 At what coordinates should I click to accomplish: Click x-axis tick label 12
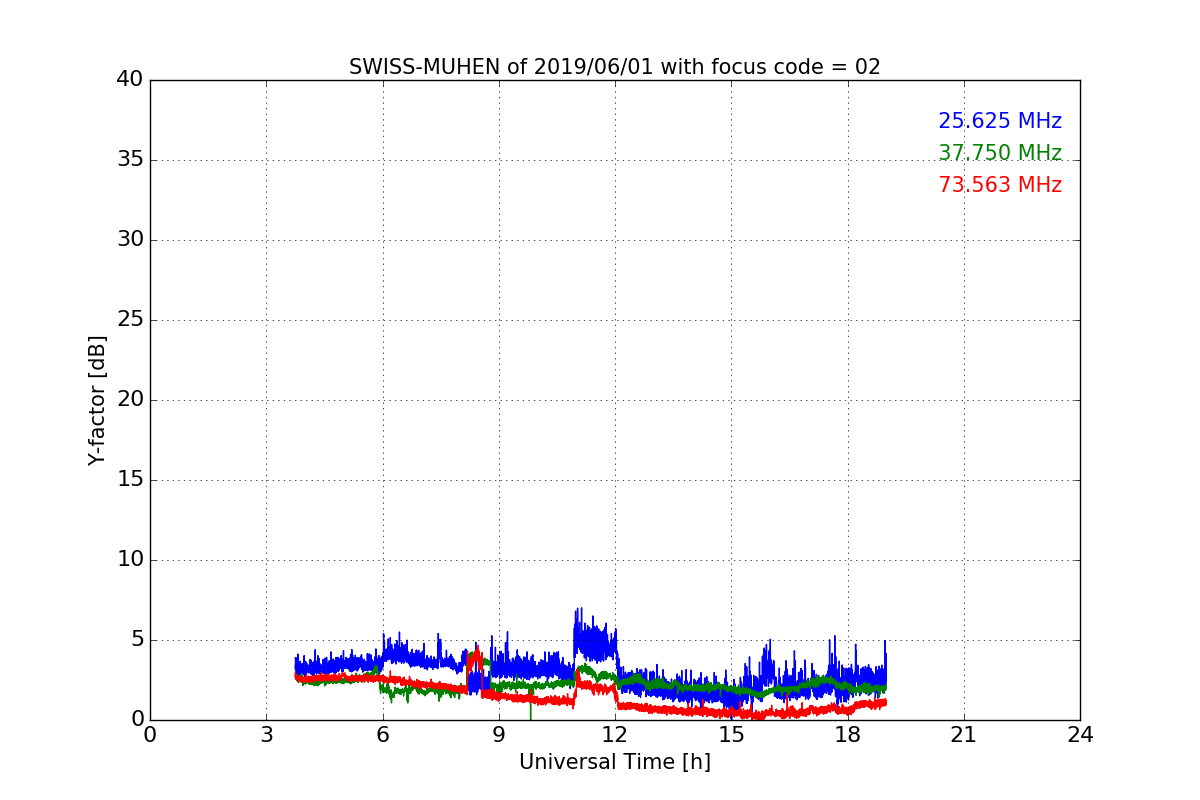coord(615,734)
